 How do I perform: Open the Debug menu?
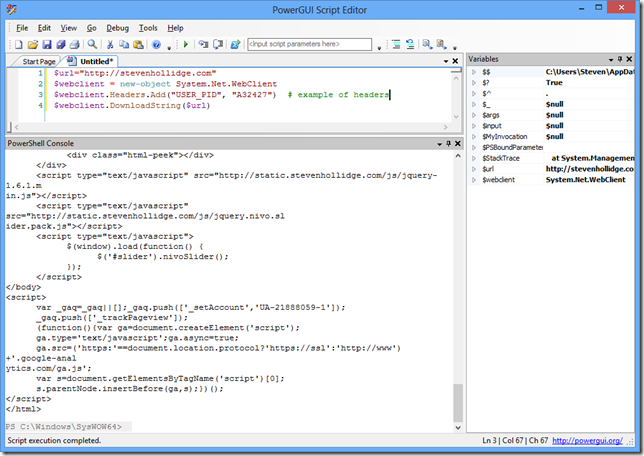[x=117, y=28]
